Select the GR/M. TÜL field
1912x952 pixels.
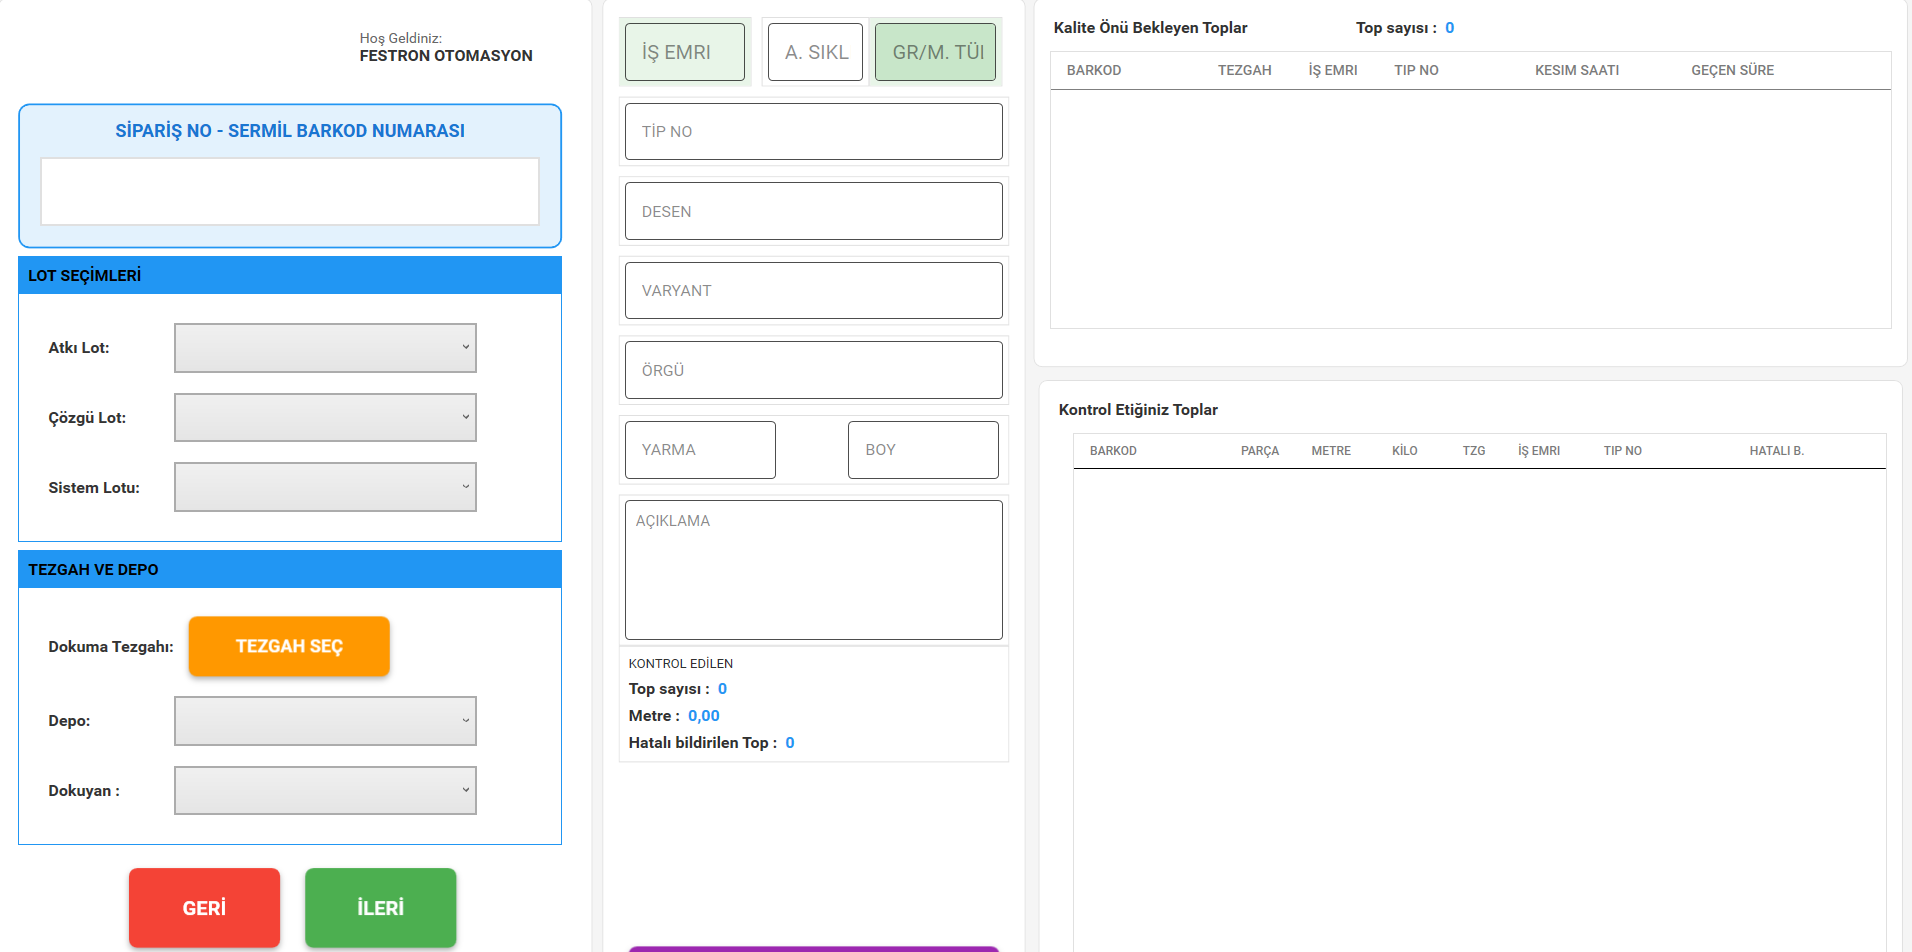coord(936,52)
